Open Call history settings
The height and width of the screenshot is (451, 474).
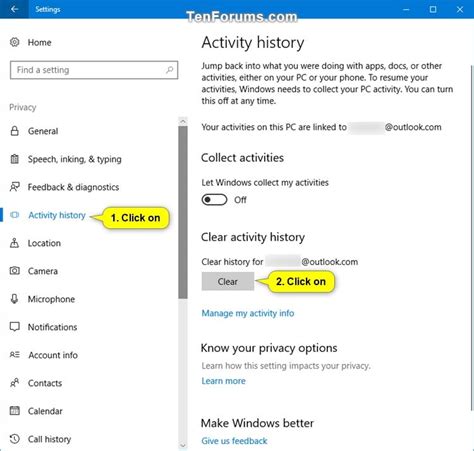click(49, 439)
